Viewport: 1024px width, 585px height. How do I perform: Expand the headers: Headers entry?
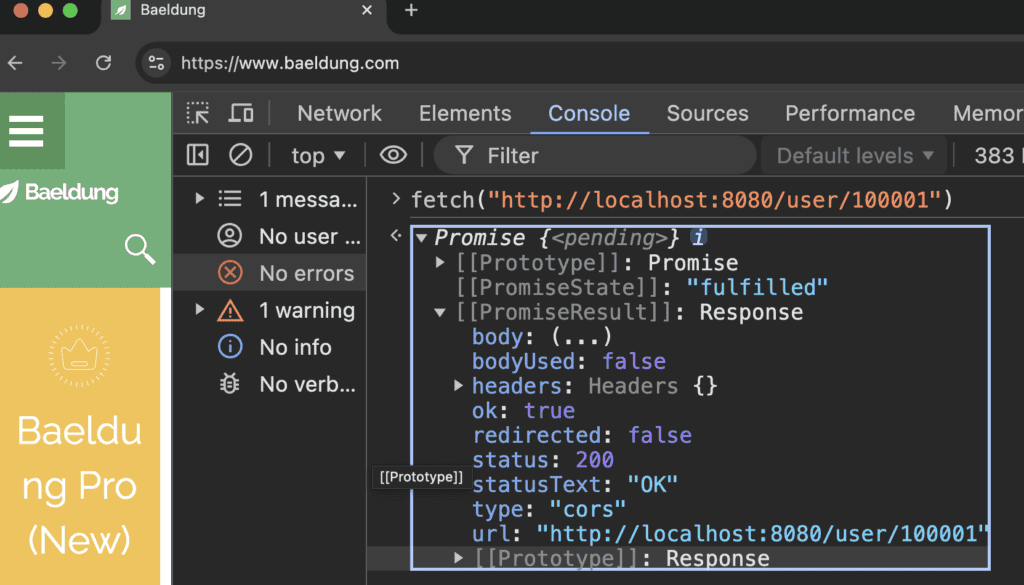[459, 385]
